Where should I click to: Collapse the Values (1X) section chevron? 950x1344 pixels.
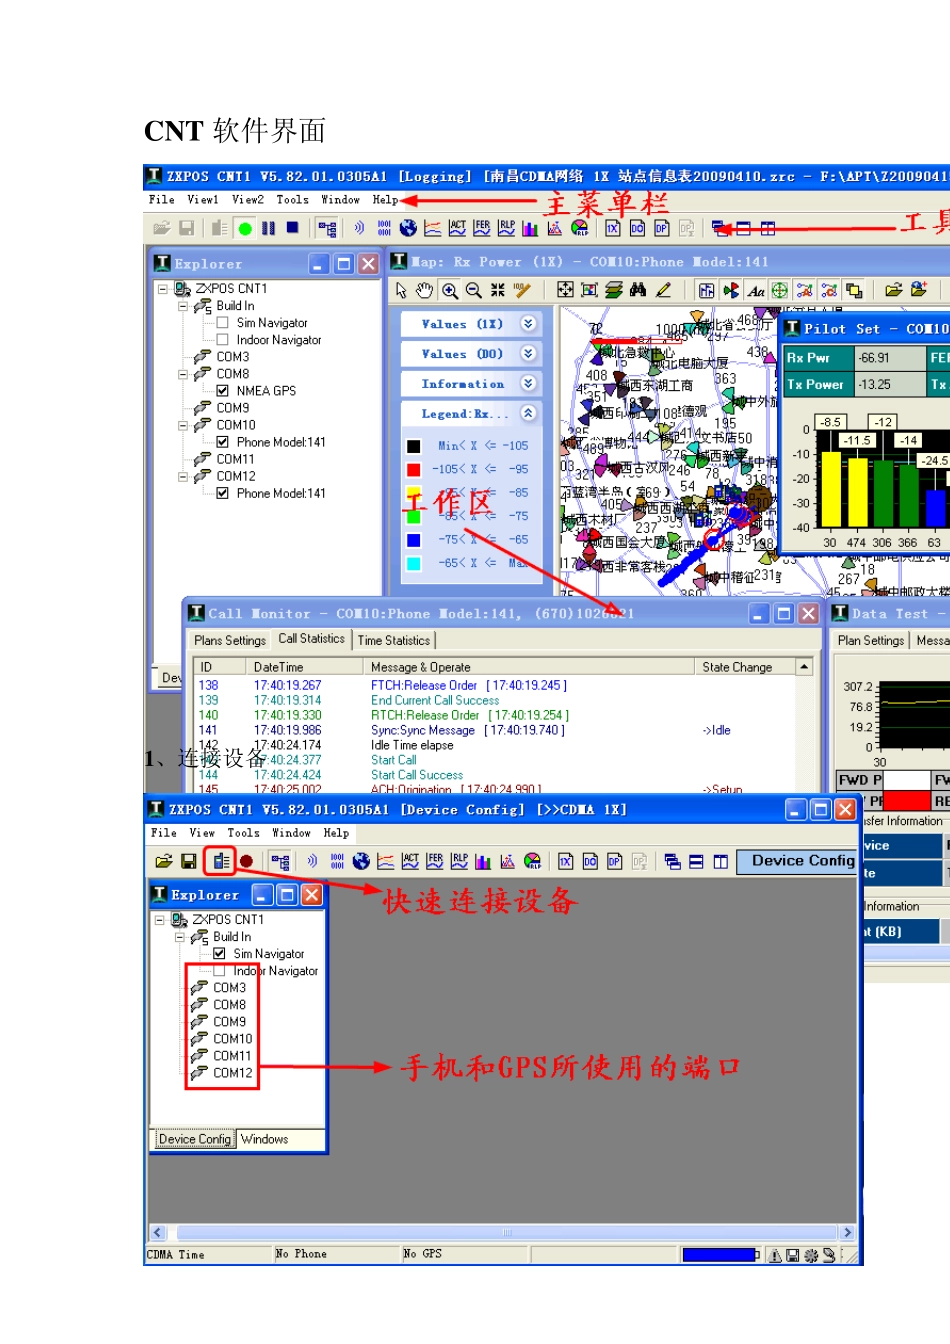[x=528, y=324]
